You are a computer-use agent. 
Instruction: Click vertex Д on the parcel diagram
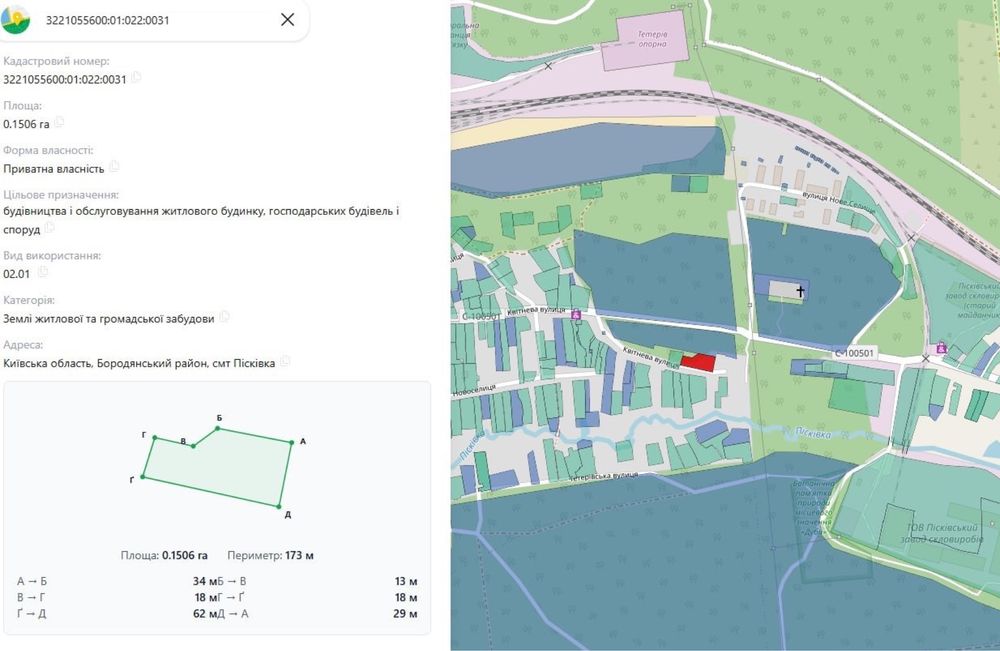[279, 506]
